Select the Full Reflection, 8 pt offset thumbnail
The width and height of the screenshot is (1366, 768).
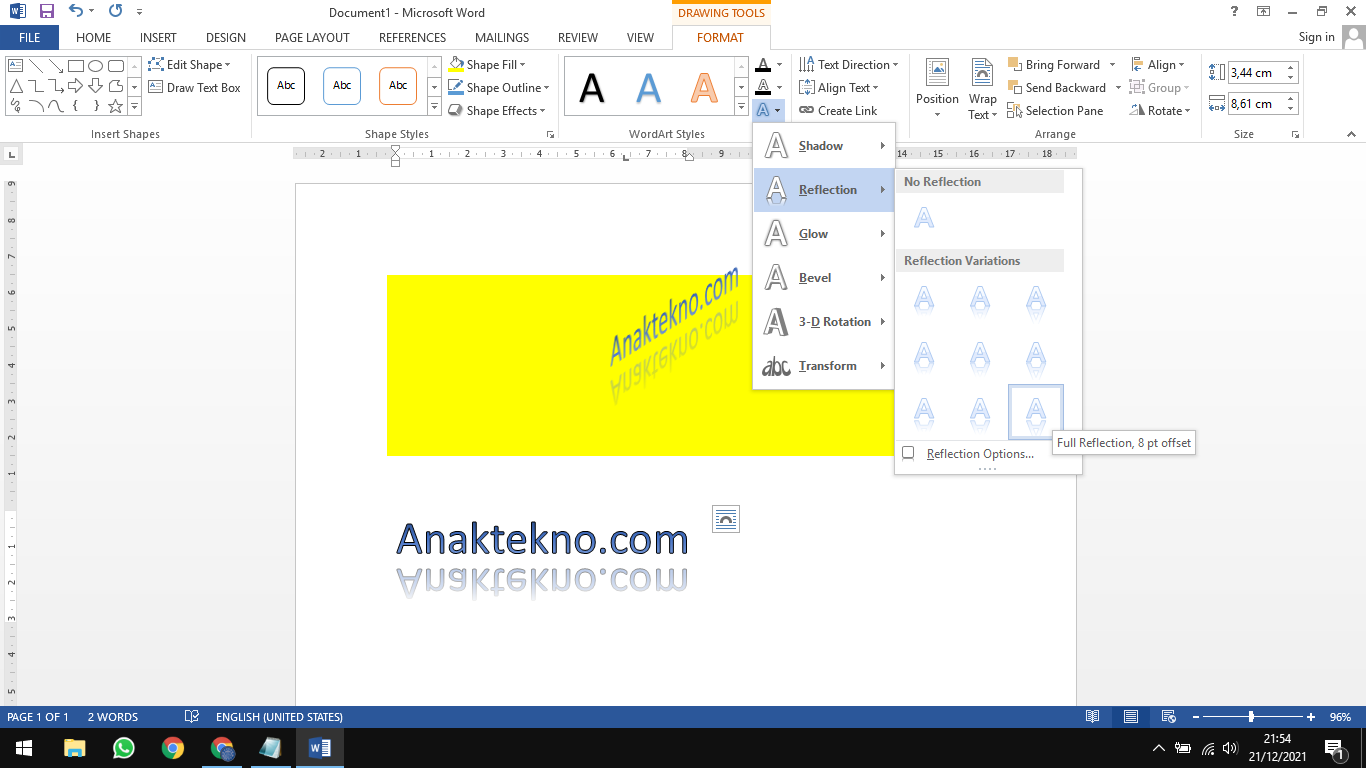click(1036, 412)
